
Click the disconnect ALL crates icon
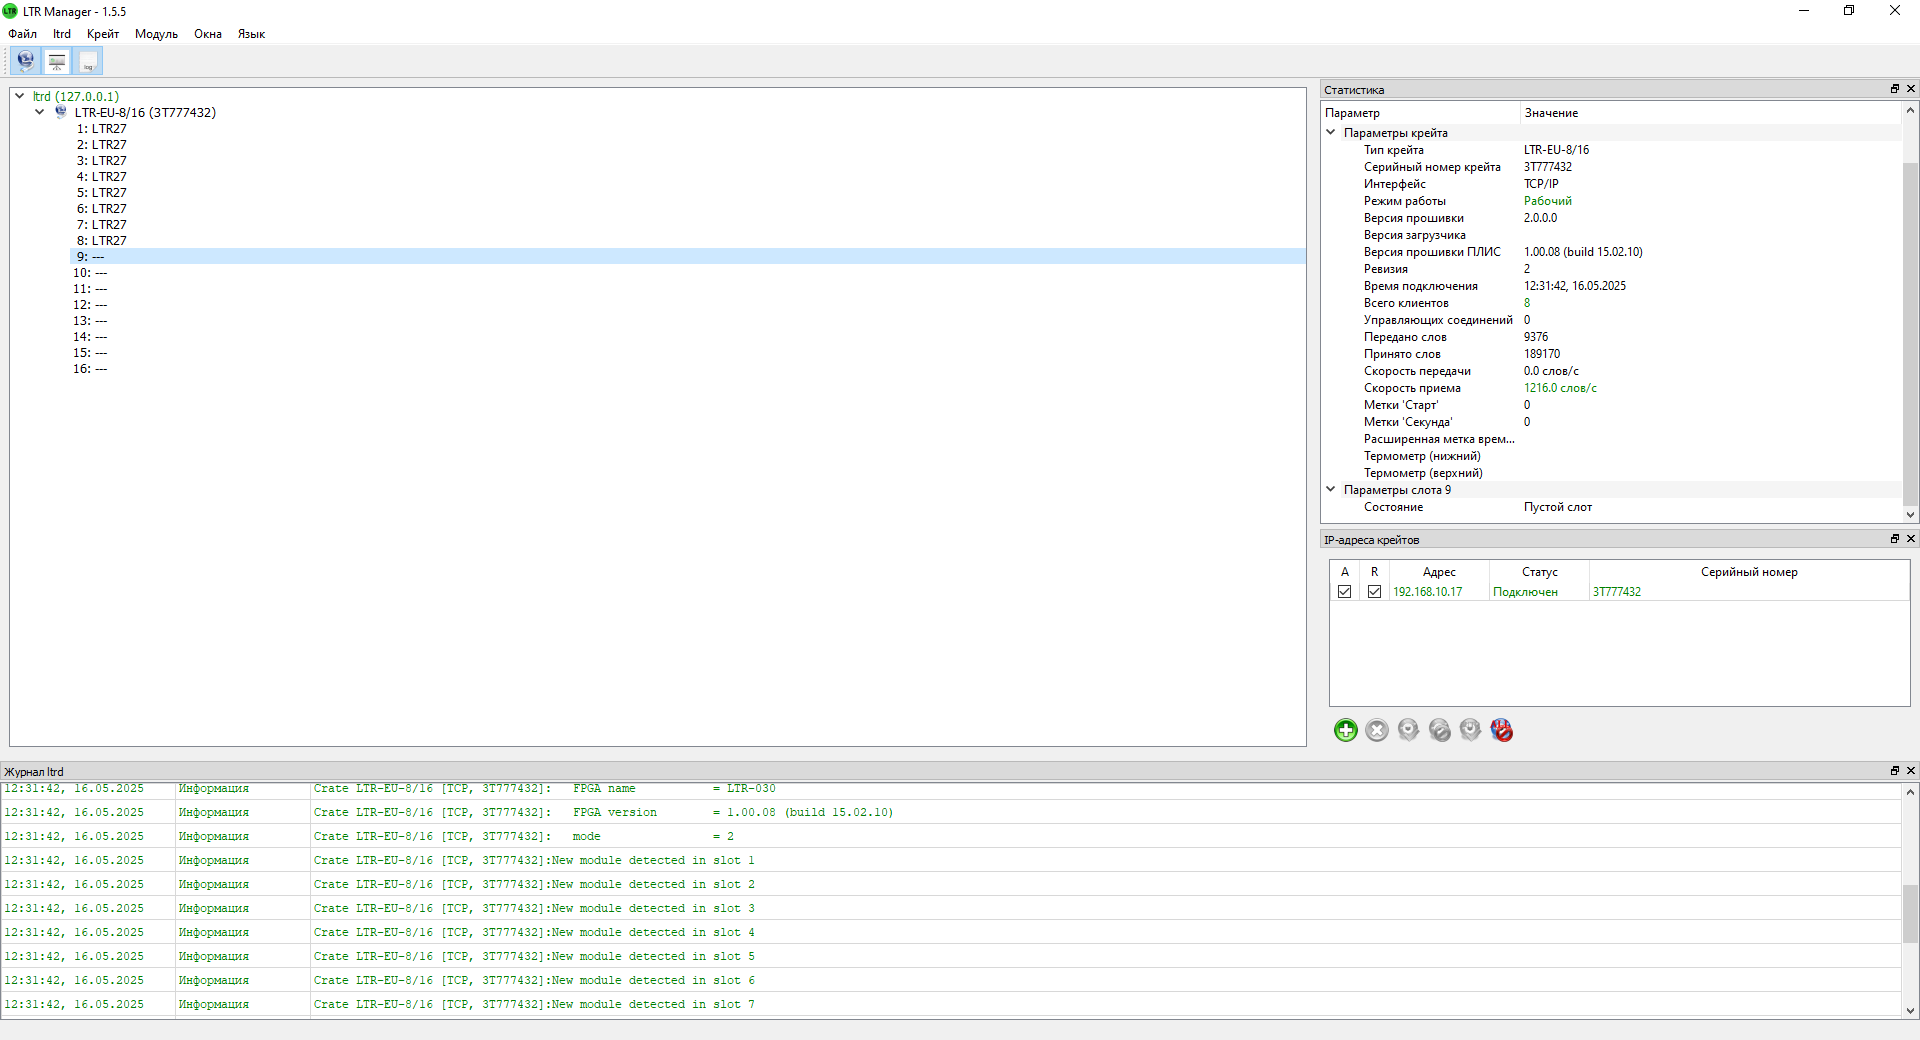point(1501,730)
